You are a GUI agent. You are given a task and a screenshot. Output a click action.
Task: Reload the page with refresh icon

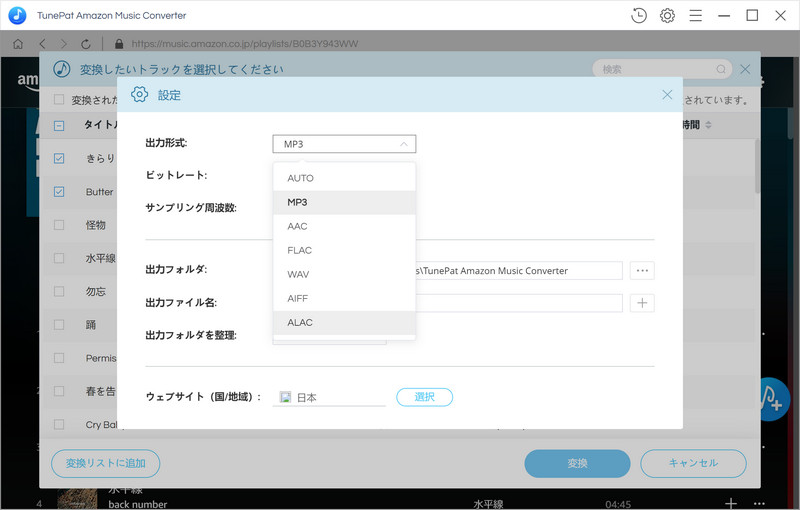(x=86, y=44)
